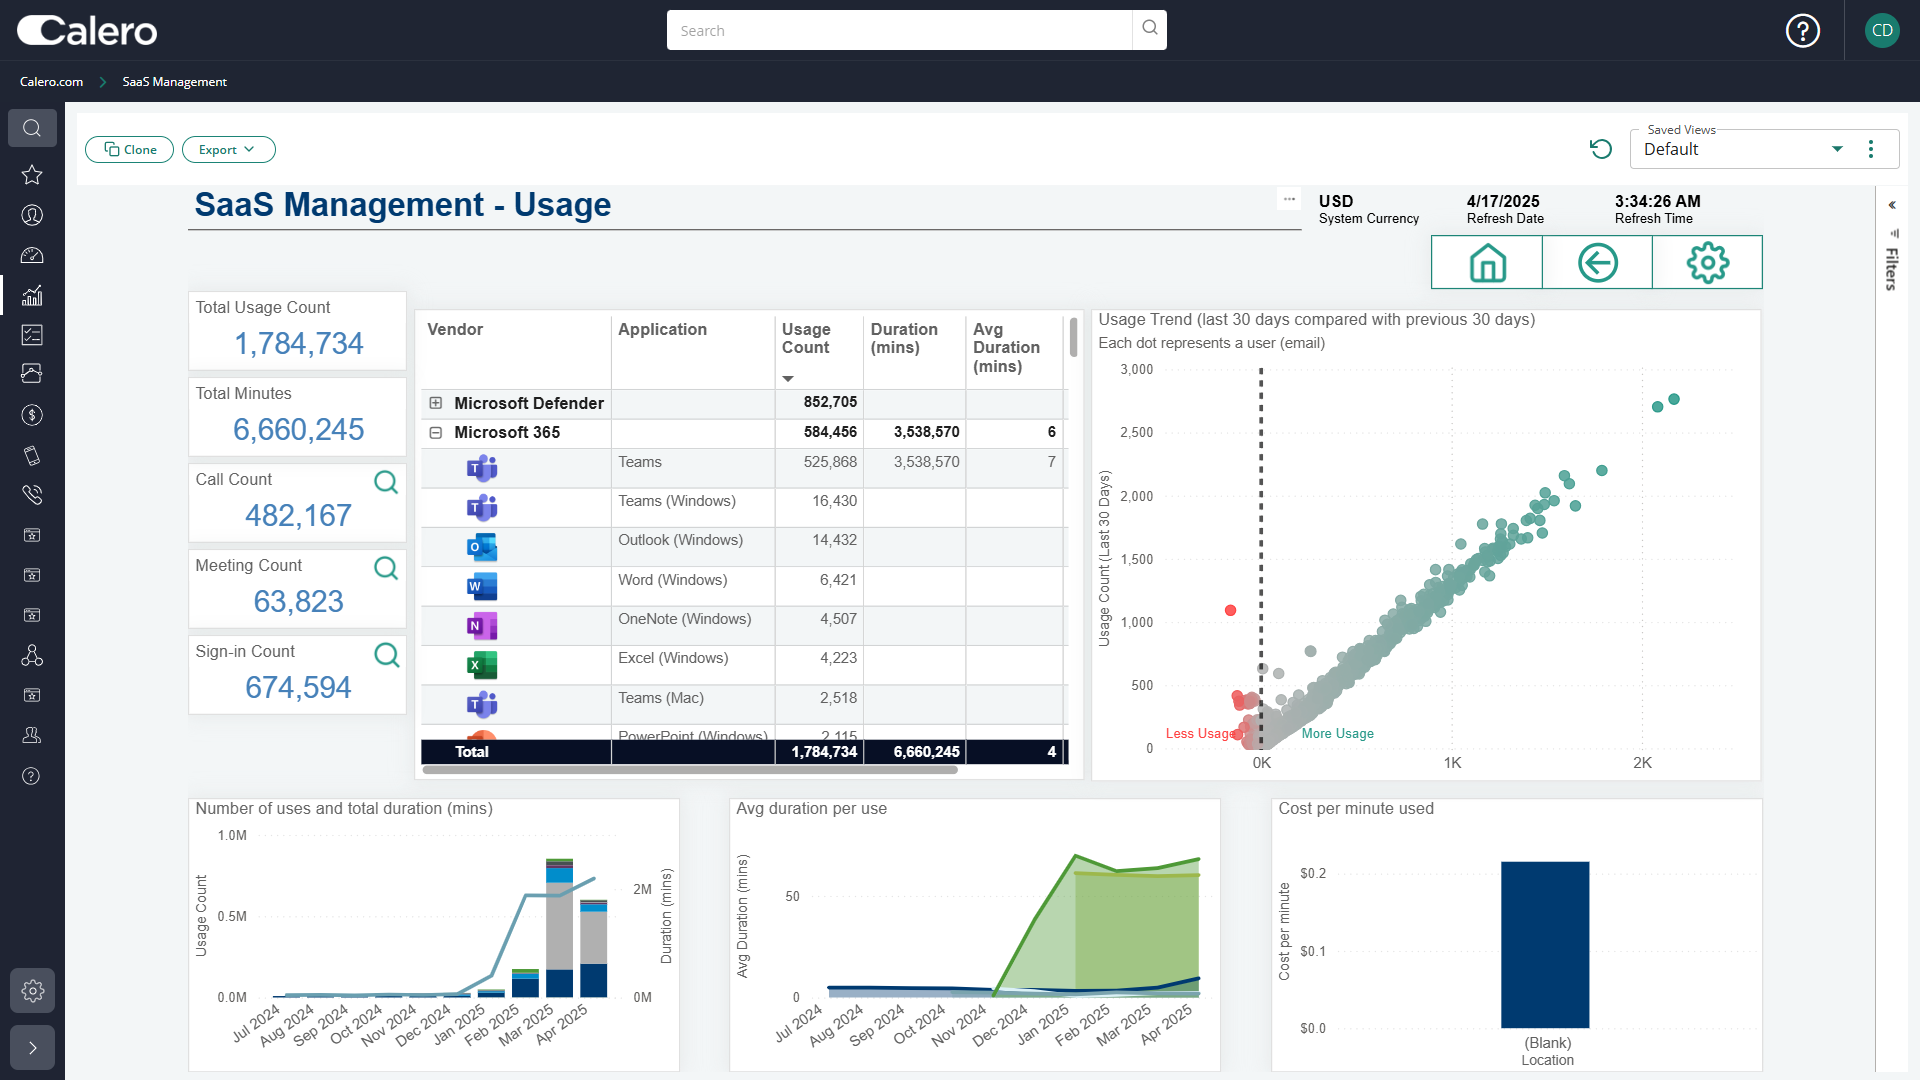
Task: Collapse the Microsoft 365 vendor row
Action: (x=436, y=433)
